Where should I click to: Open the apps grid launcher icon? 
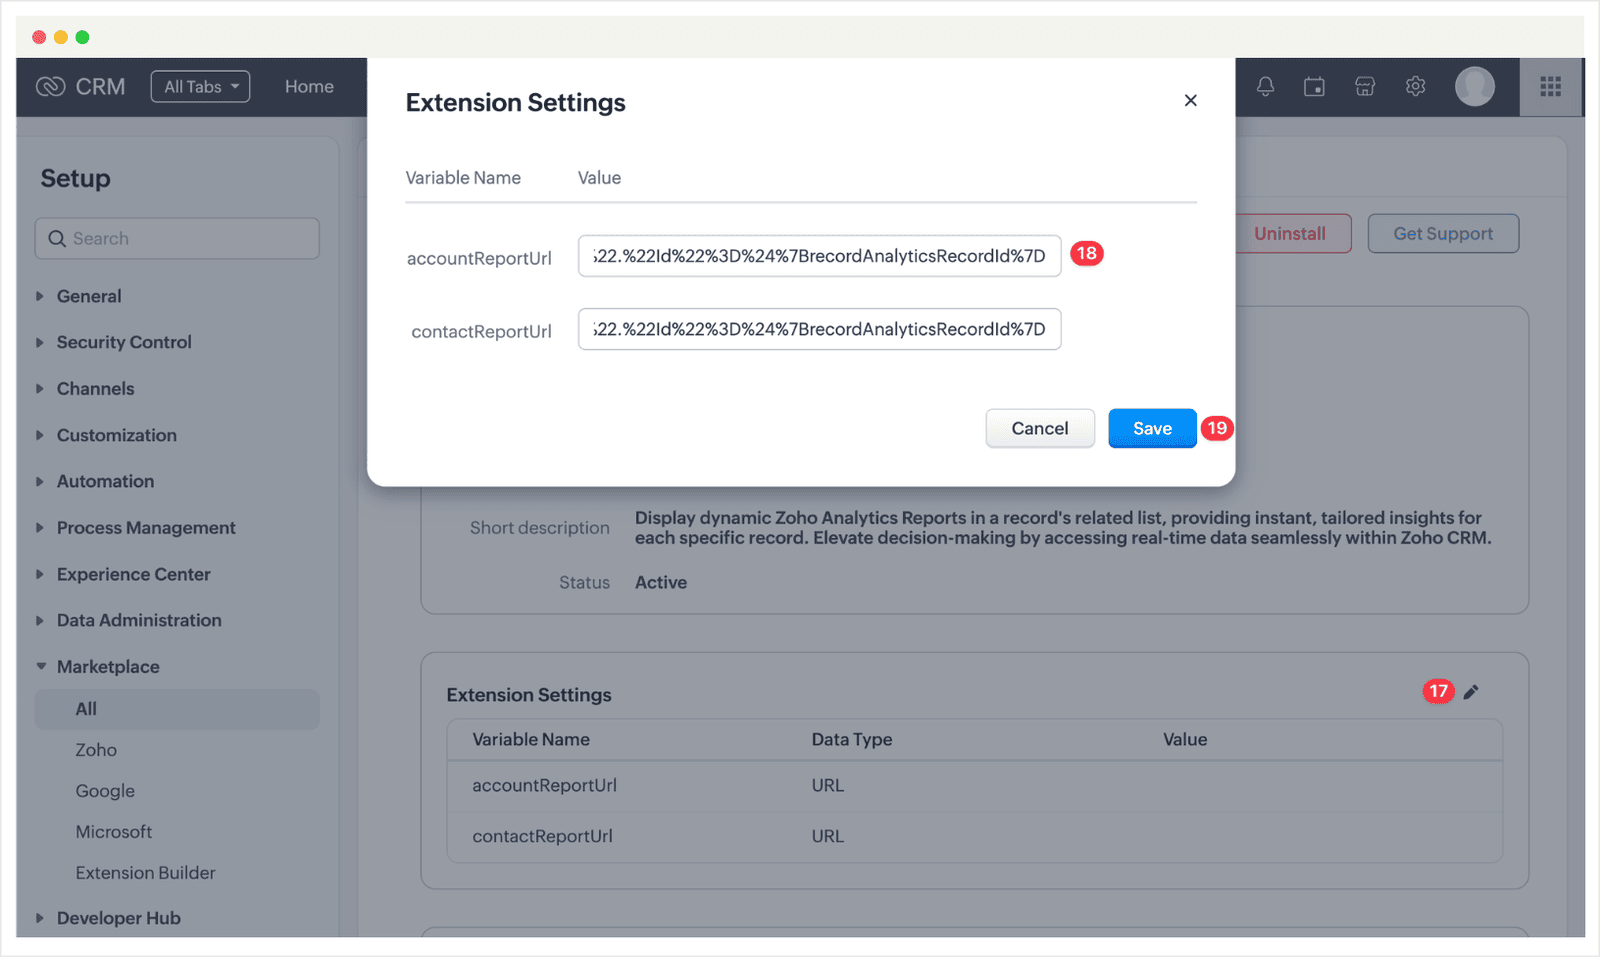(1551, 87)
